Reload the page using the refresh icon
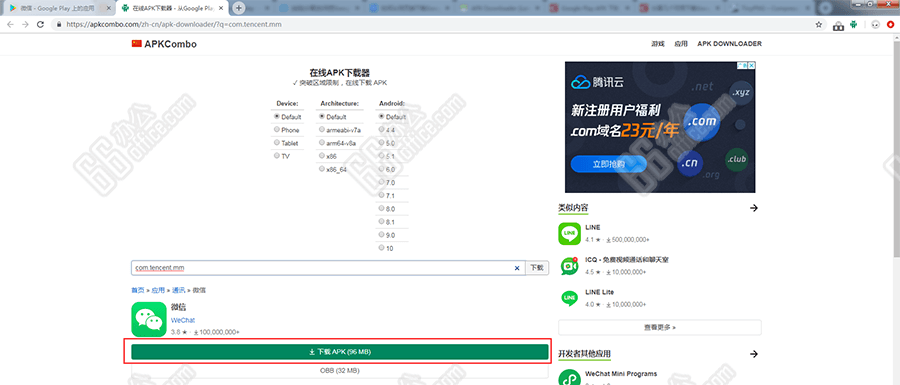The width and height of the screenshot is (900, 385). pyautogui.click(x=40, y=25)
